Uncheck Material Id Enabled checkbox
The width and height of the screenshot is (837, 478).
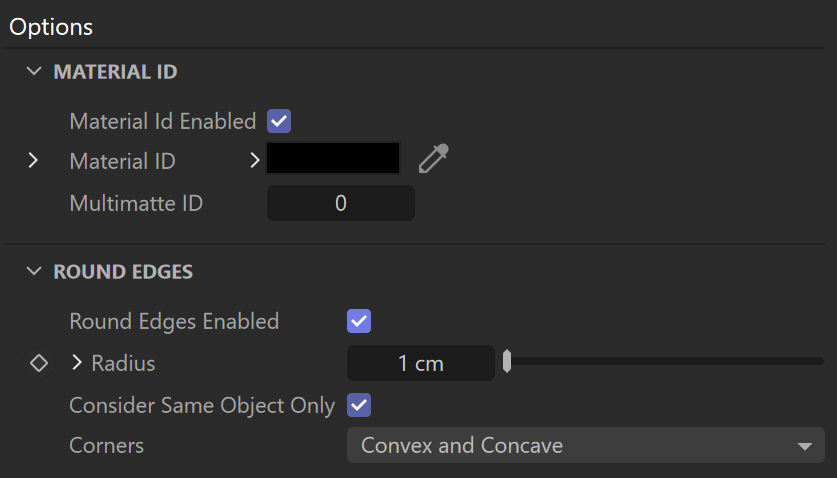[279, 121]
